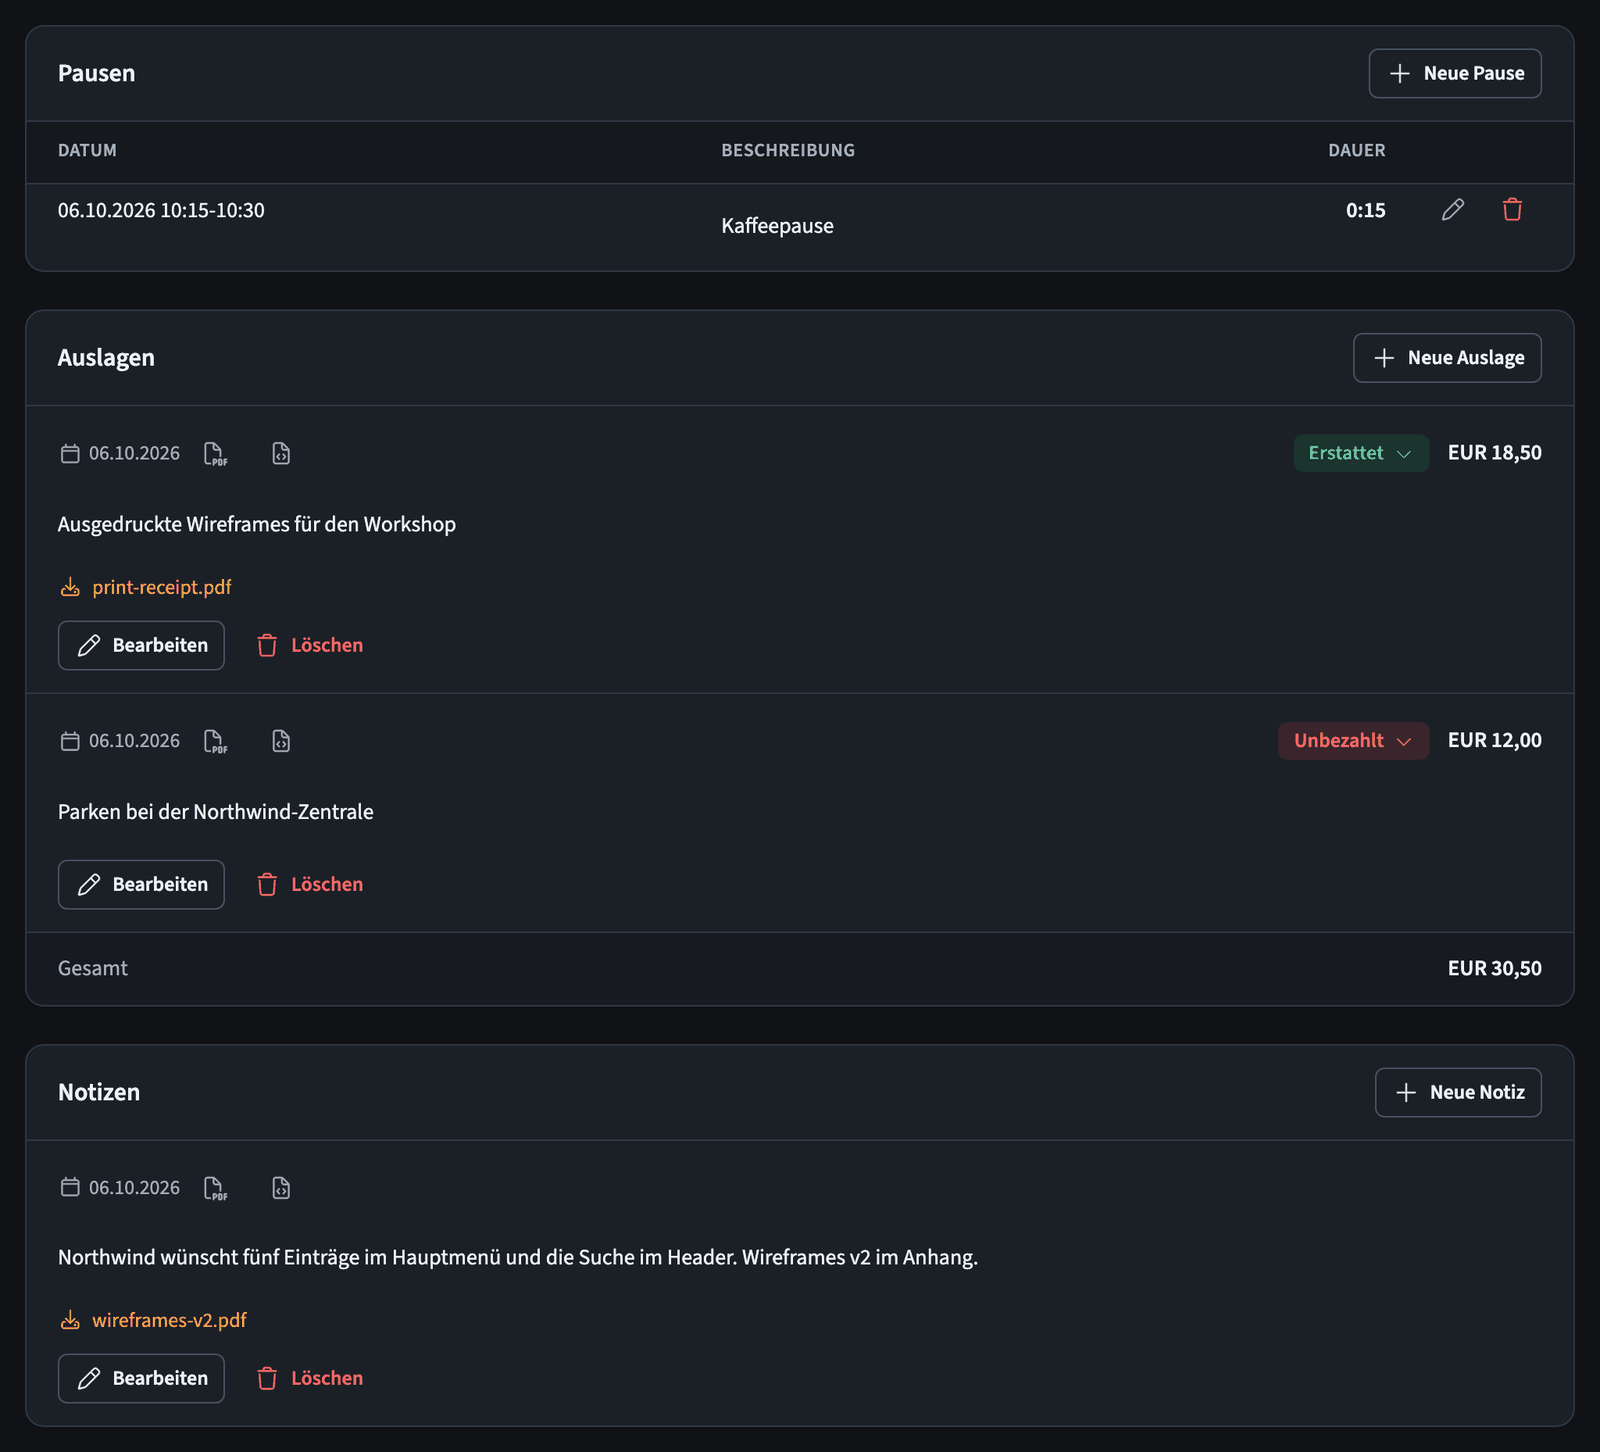Click text 'Ausgedruckte Wireframes für den Workshop'
The width and height of the screenshot is (1600, 1452).
tap(257, 525)
